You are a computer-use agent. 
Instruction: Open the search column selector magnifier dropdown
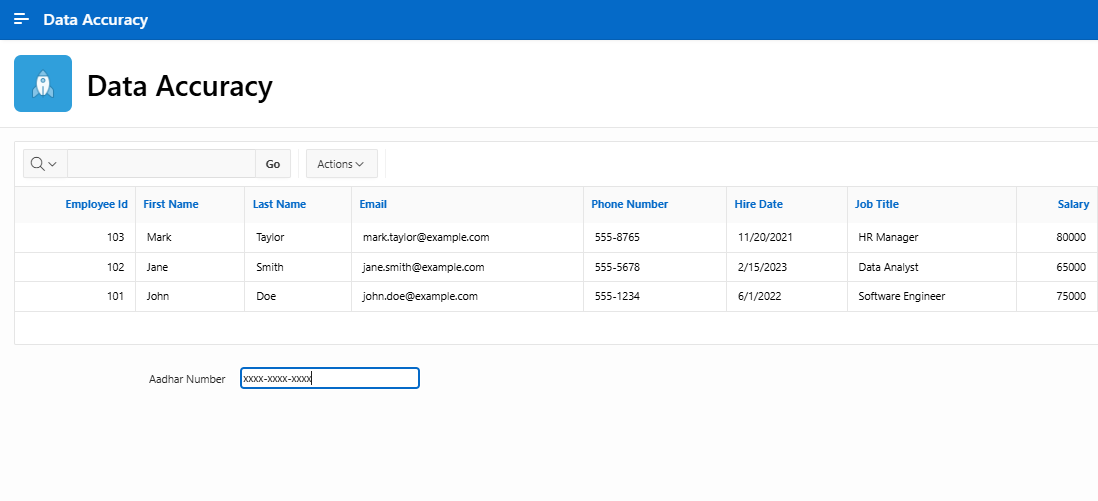tap(45, 163)
